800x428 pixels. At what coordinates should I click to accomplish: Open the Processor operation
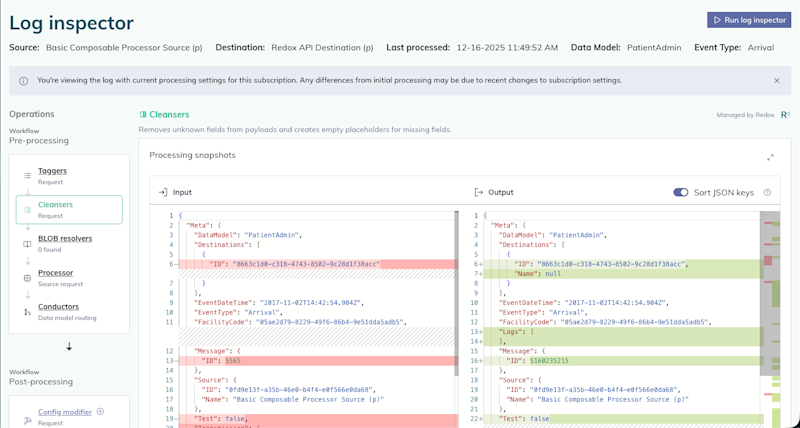click(x=56, y=272)
